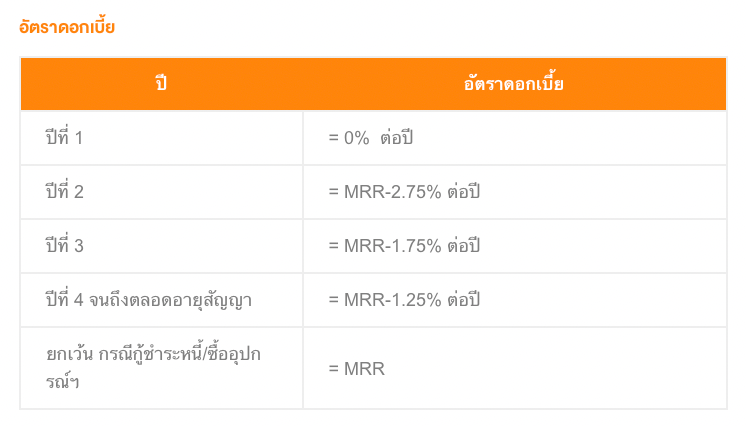746x426 pixels.
Task: Click the equals sign before MRR-1.25%
Action: click(334, 300)
